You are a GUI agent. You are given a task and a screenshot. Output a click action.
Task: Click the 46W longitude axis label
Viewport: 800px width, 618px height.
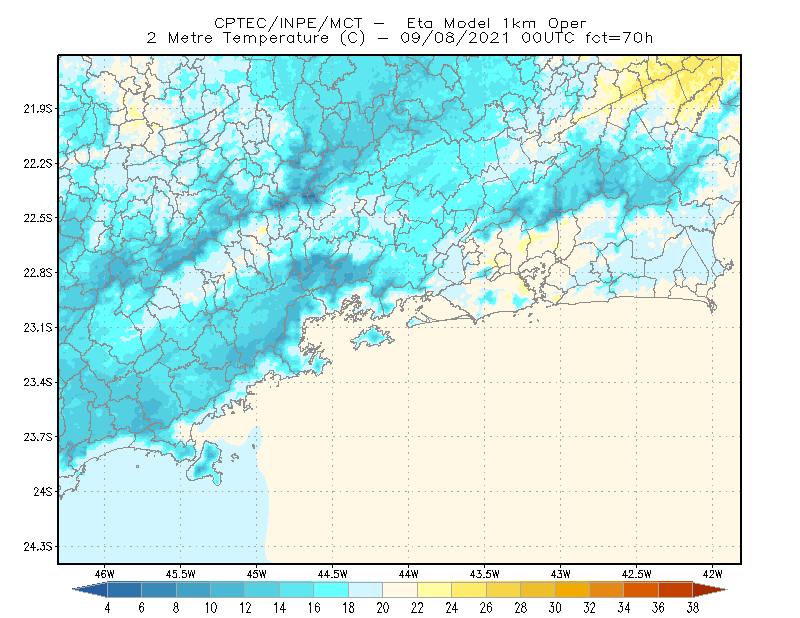105,574
